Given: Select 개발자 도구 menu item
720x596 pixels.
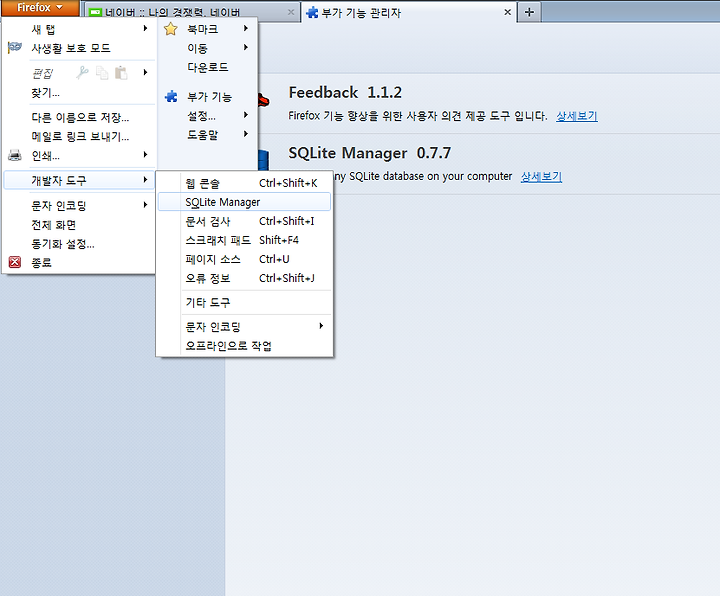Looking at the screenshot, I should (x=79, y=180).
